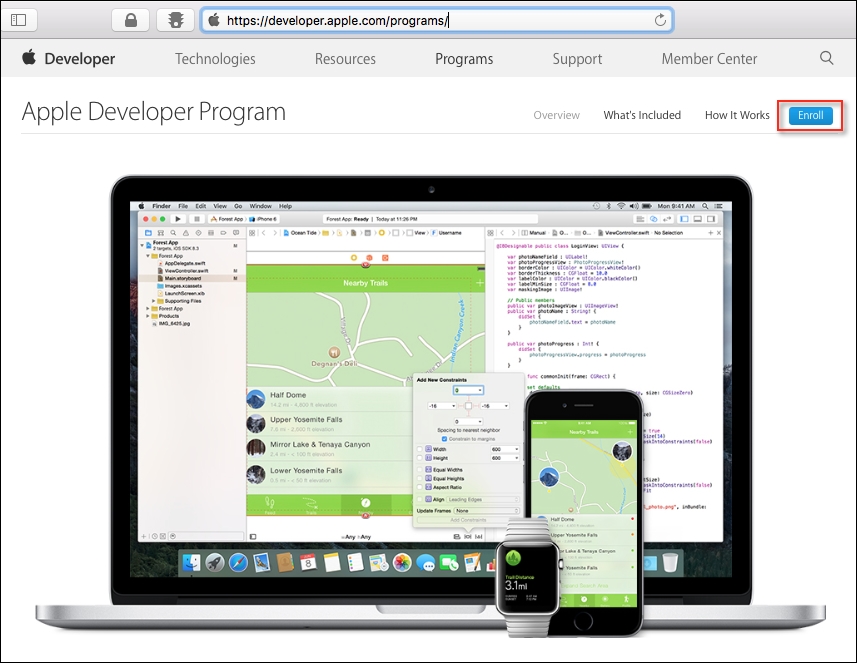The height and width of the screenshot is (663, 857).
Task: Switch to the What's Included tab
Action: pos(642,115)
